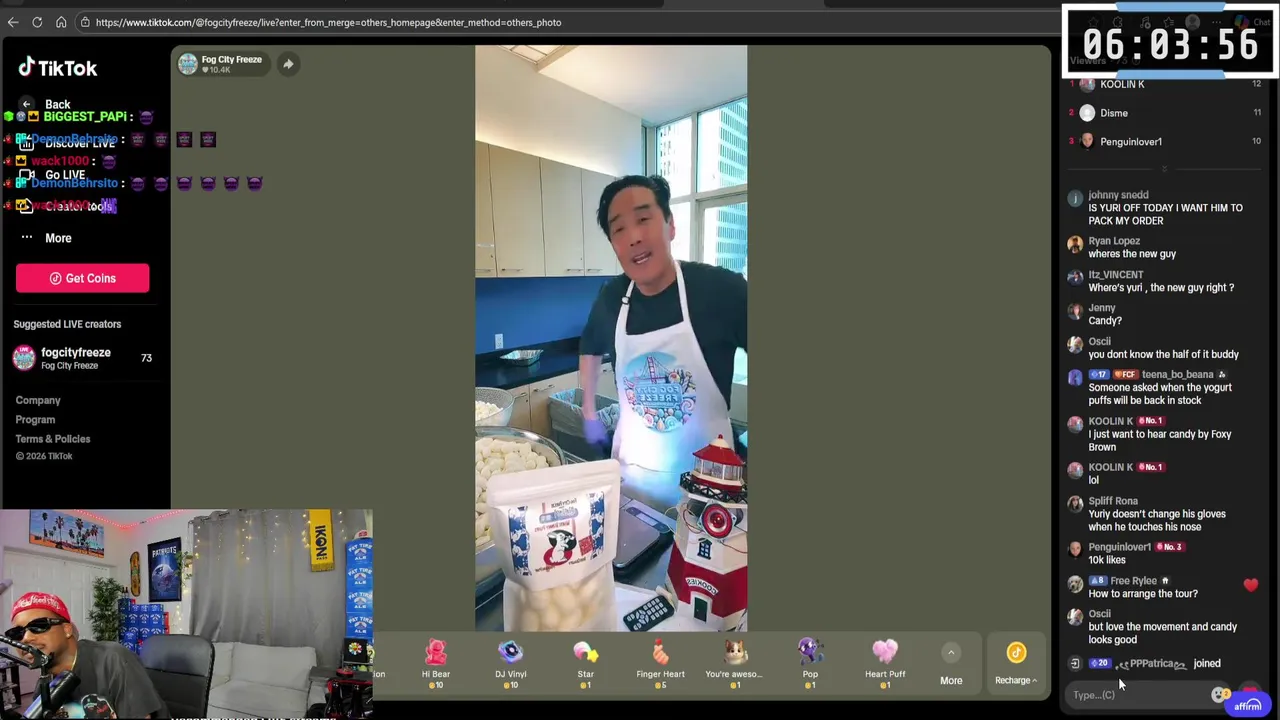Image resolution: width=1280 pixels, height=720 pixels.
Task: Open the Recharge coins menu
Action: (x=1016, y=664)
